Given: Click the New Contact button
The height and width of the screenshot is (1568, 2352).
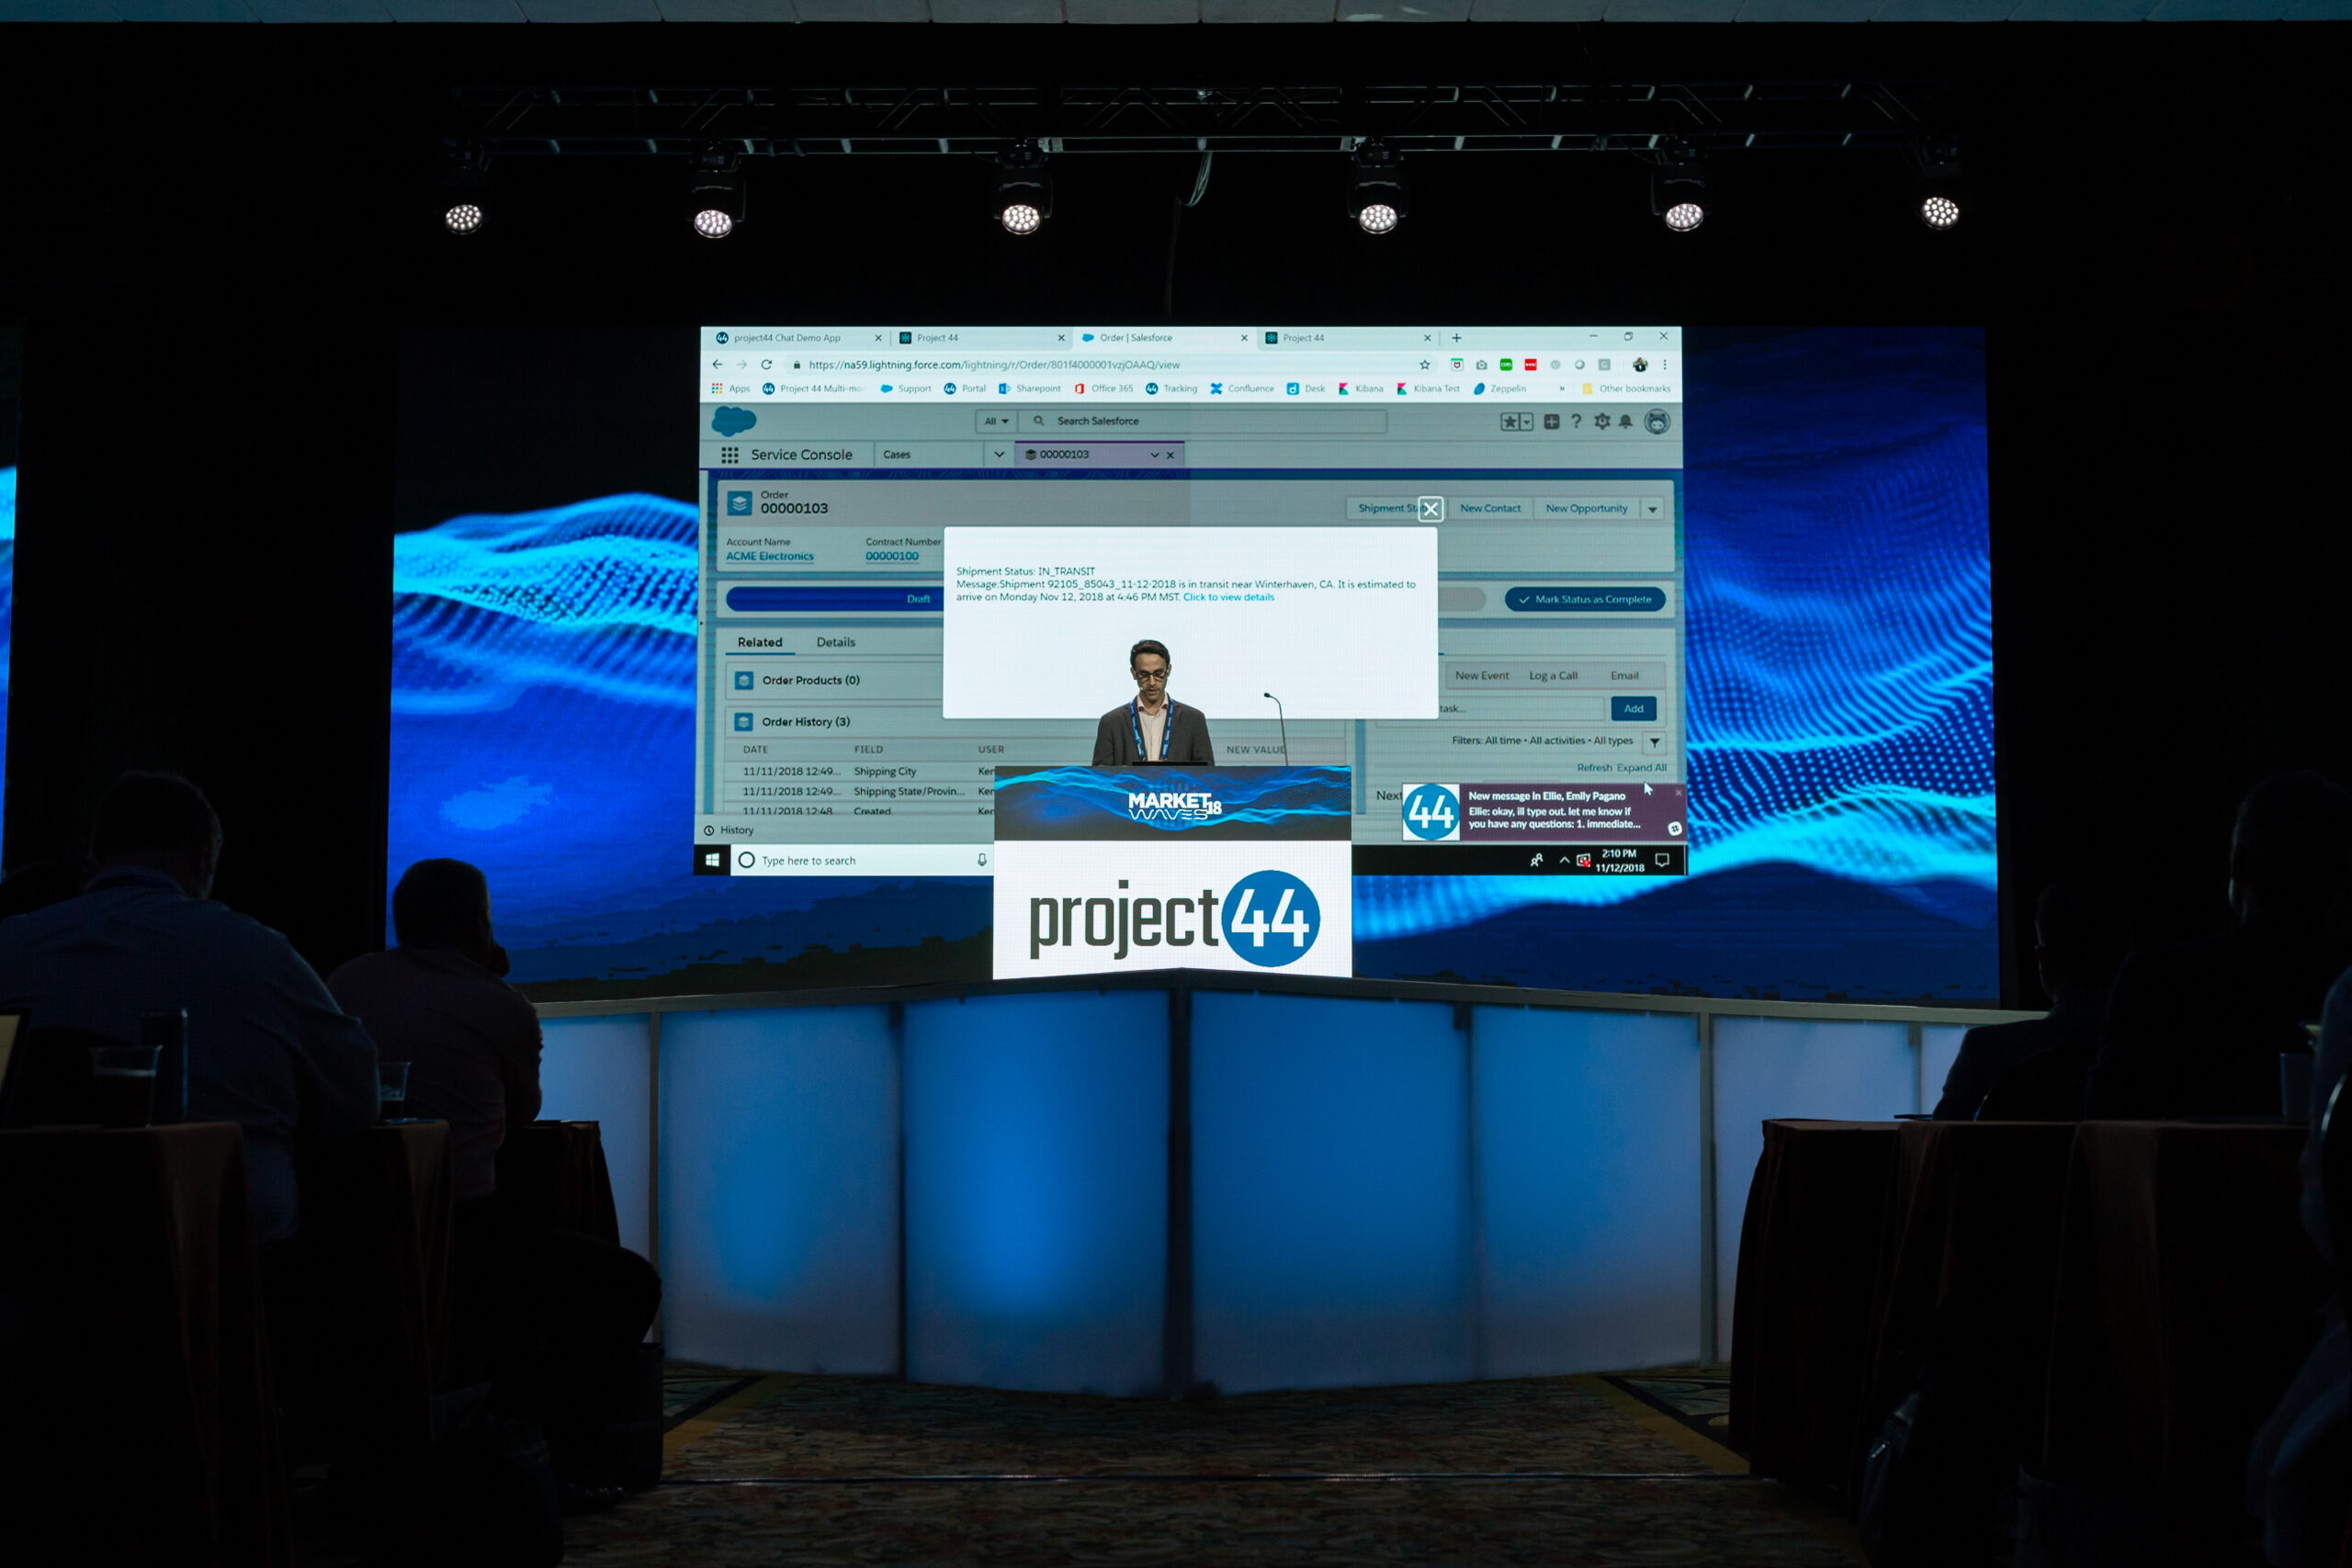Looking at the screenshot, I should tap(1490, 509).
